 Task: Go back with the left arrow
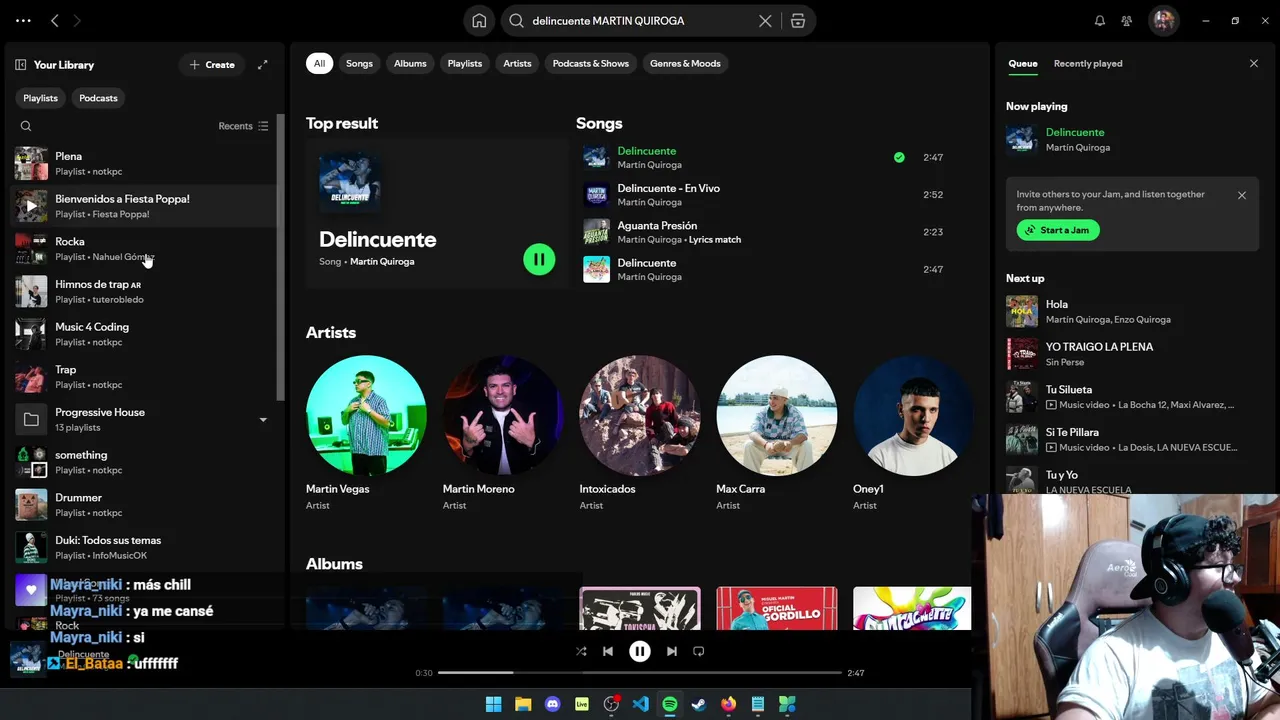pyautogui.click(x=55, y=20)
